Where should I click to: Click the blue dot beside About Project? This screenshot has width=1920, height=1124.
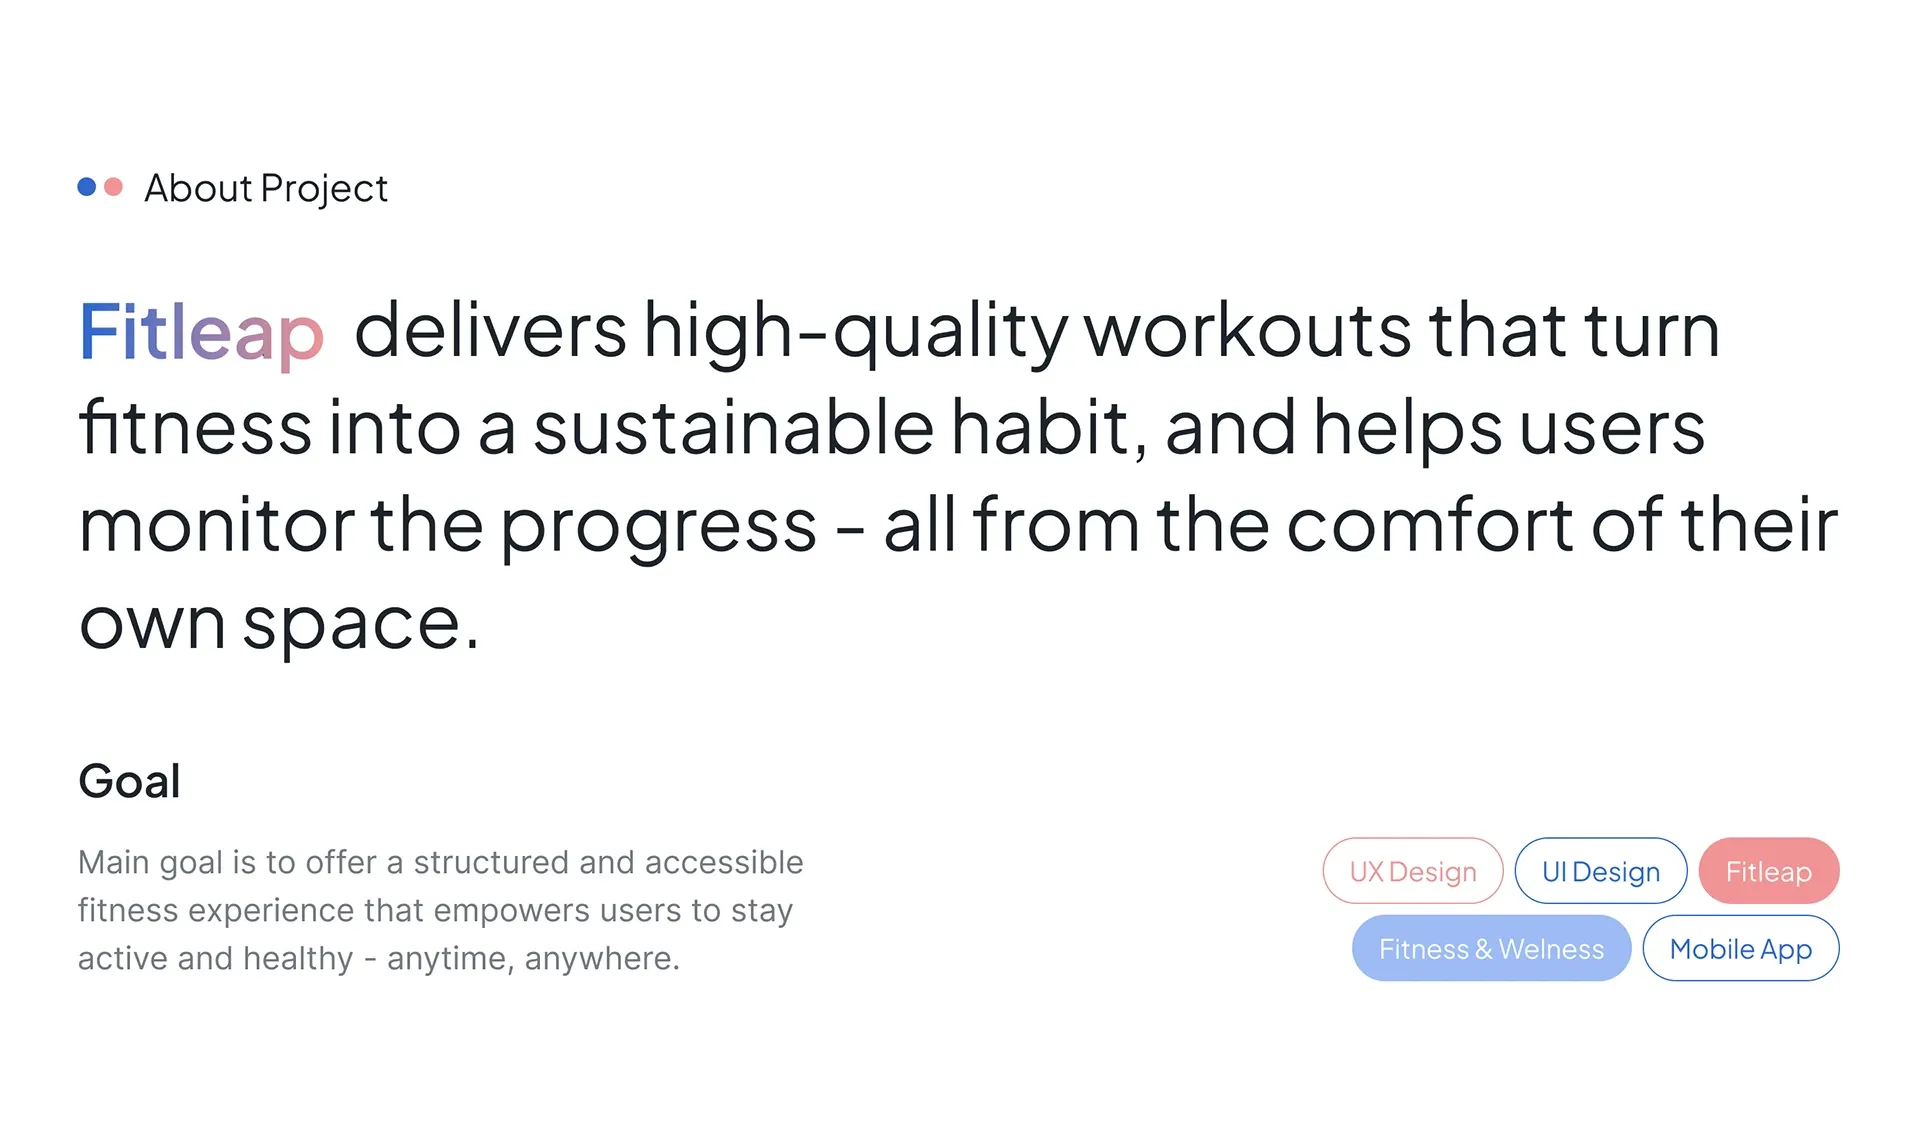87,187
